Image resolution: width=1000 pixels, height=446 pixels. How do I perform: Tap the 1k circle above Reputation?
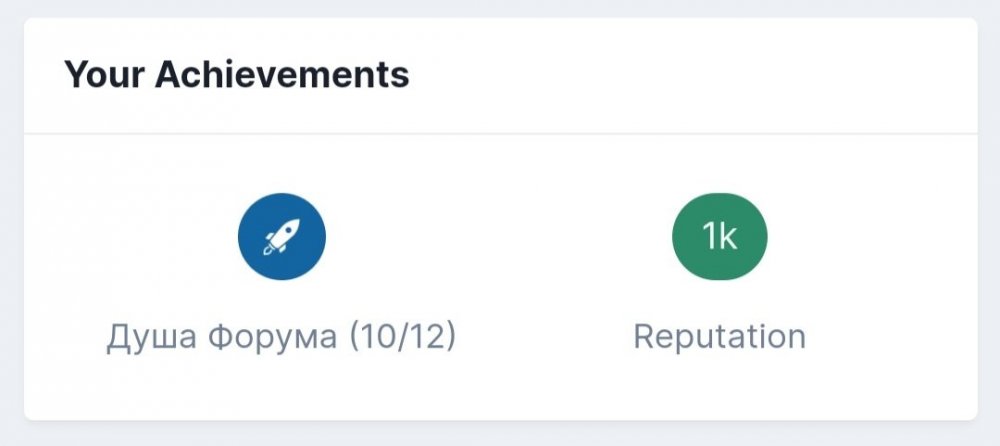(x=719, y=237)
